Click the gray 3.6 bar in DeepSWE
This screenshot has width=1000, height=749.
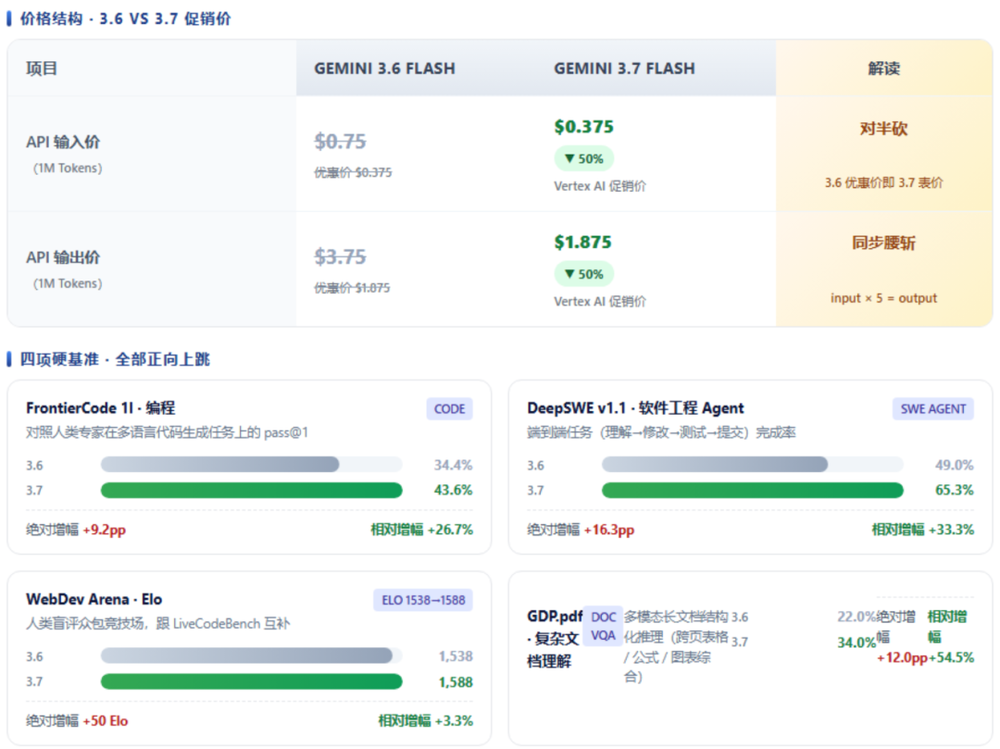(715, 464)
